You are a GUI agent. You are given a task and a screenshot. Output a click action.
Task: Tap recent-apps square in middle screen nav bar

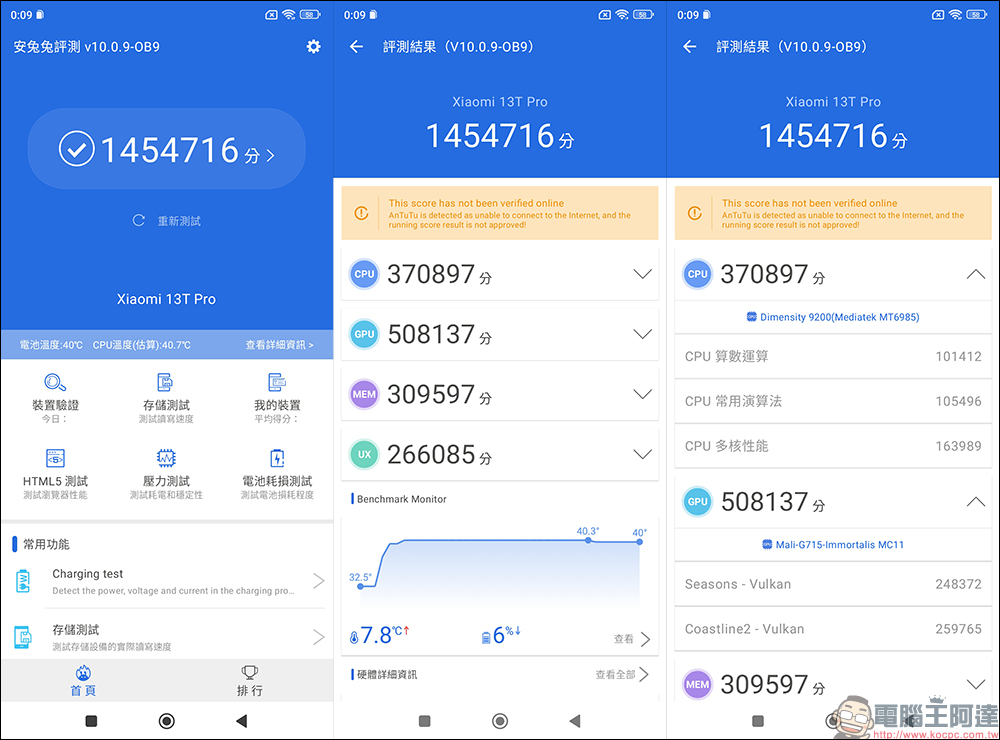point(425,721)
